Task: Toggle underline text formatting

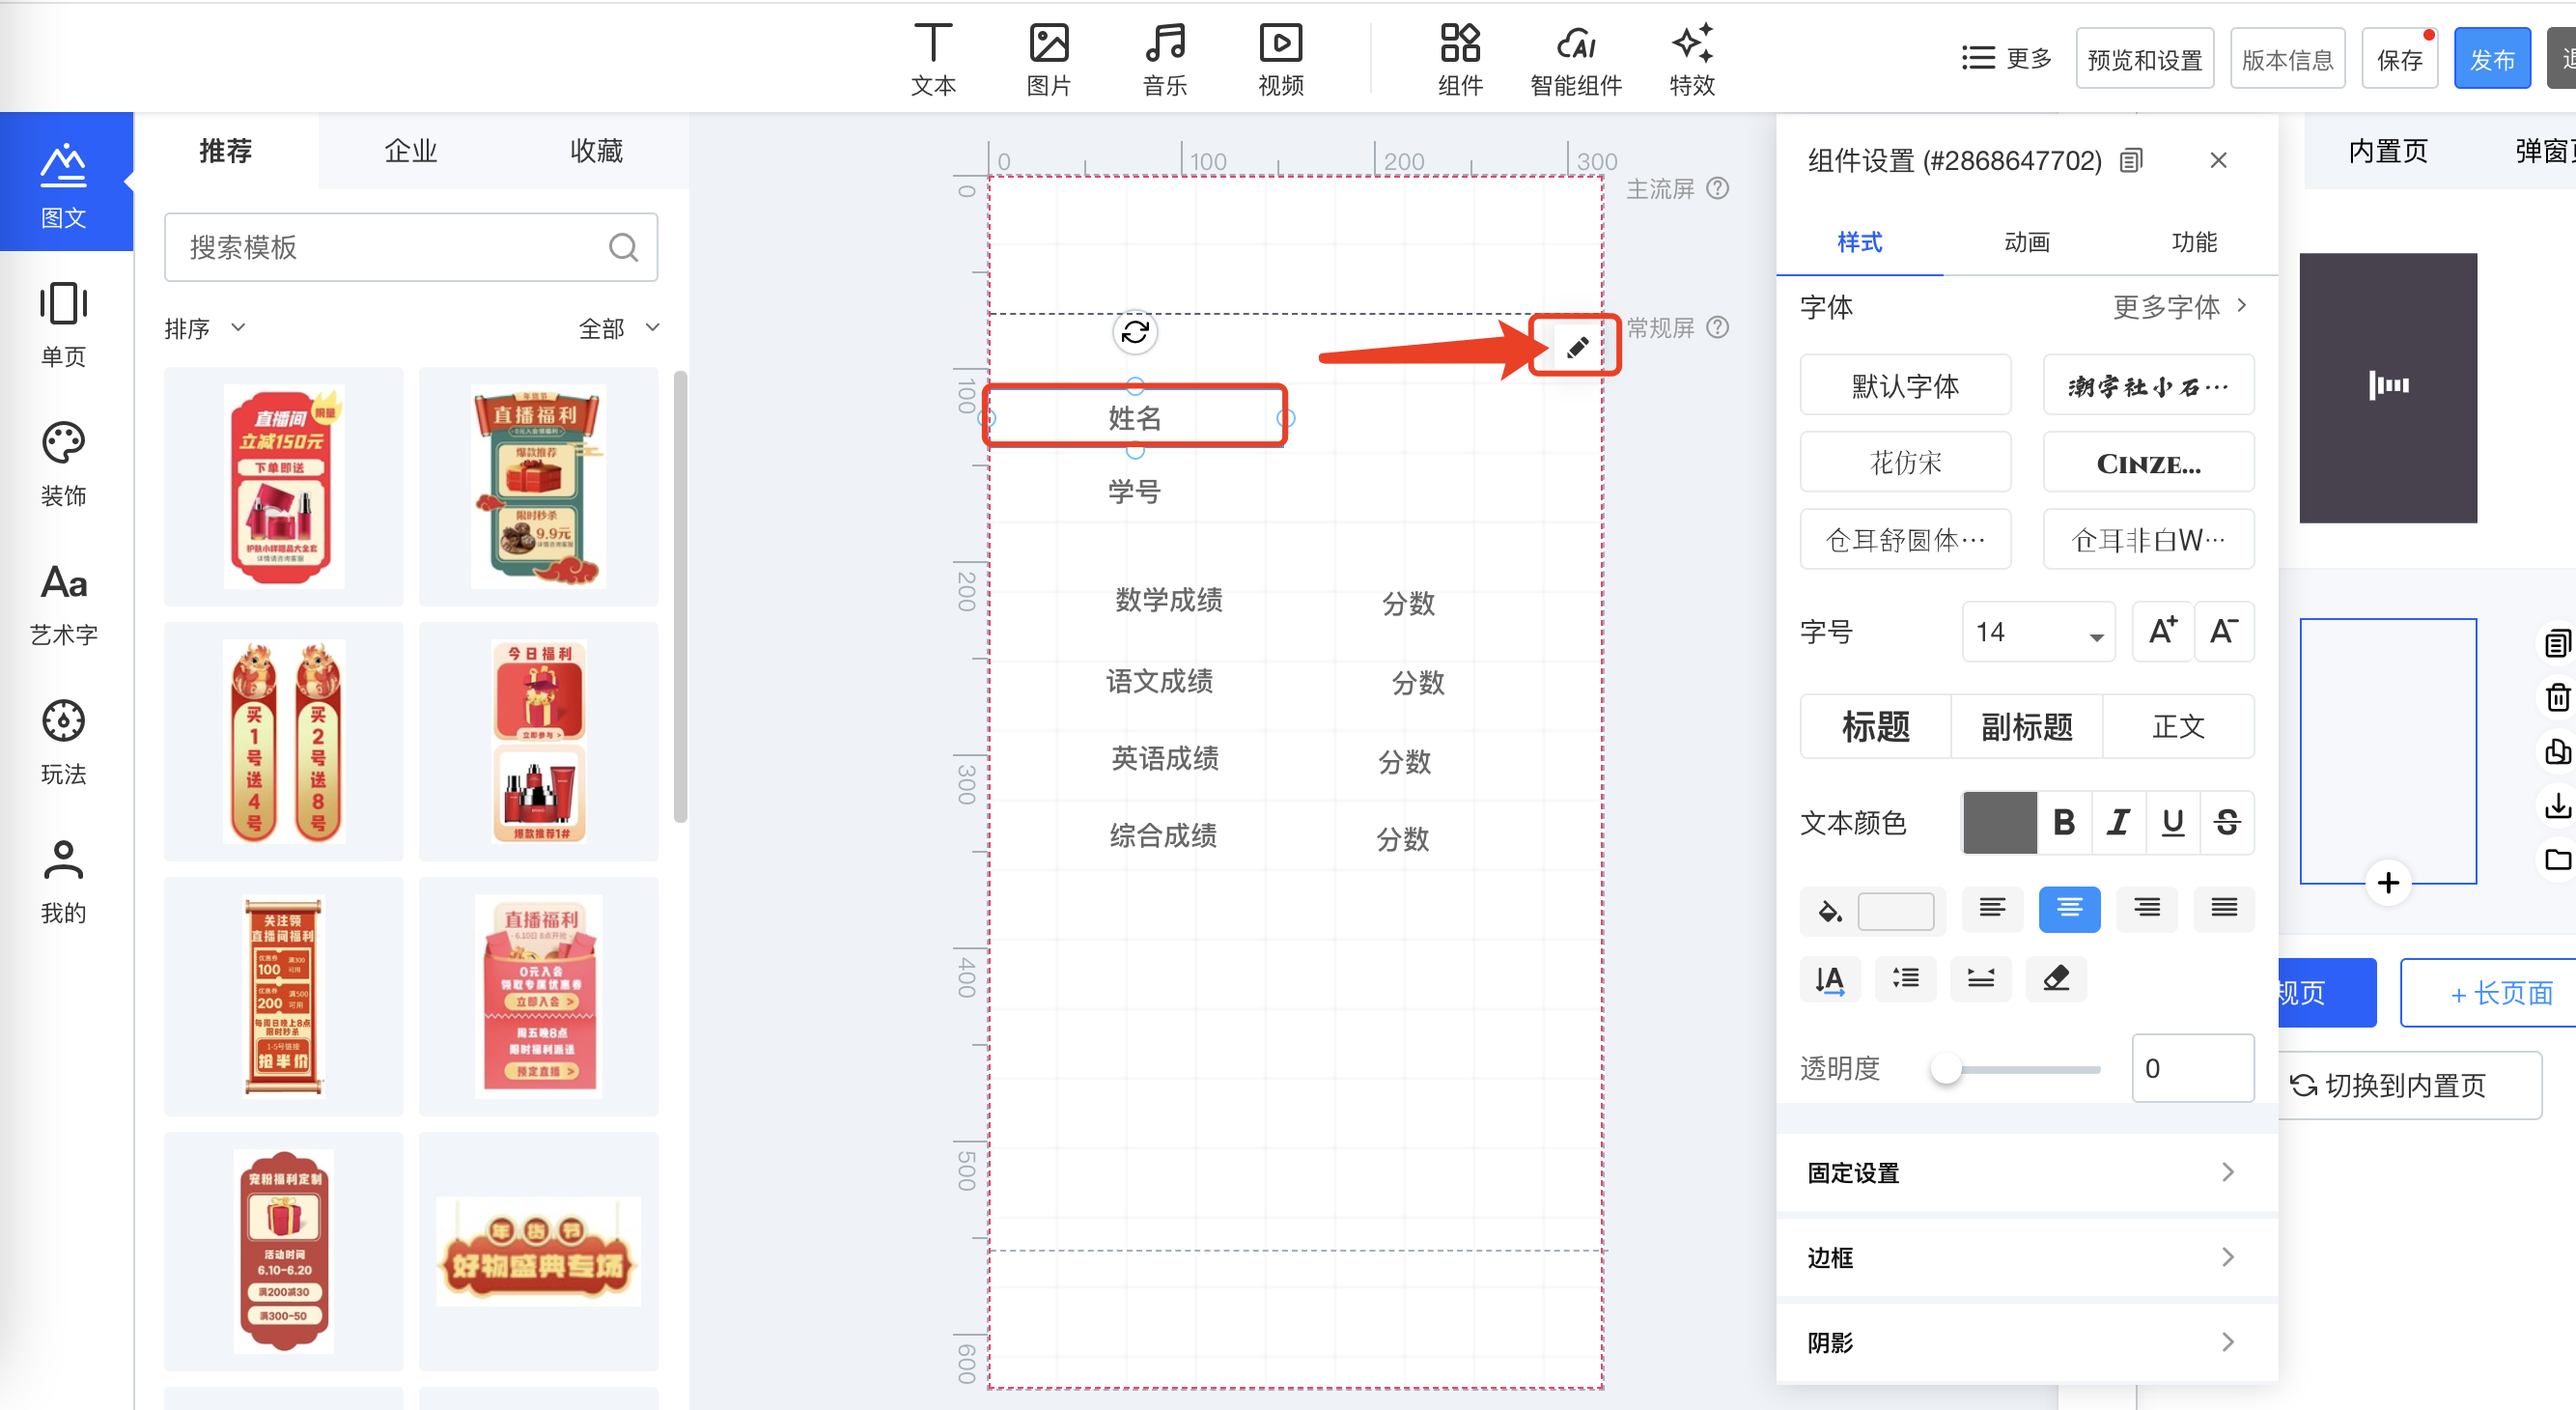Action: (2172, 822)
